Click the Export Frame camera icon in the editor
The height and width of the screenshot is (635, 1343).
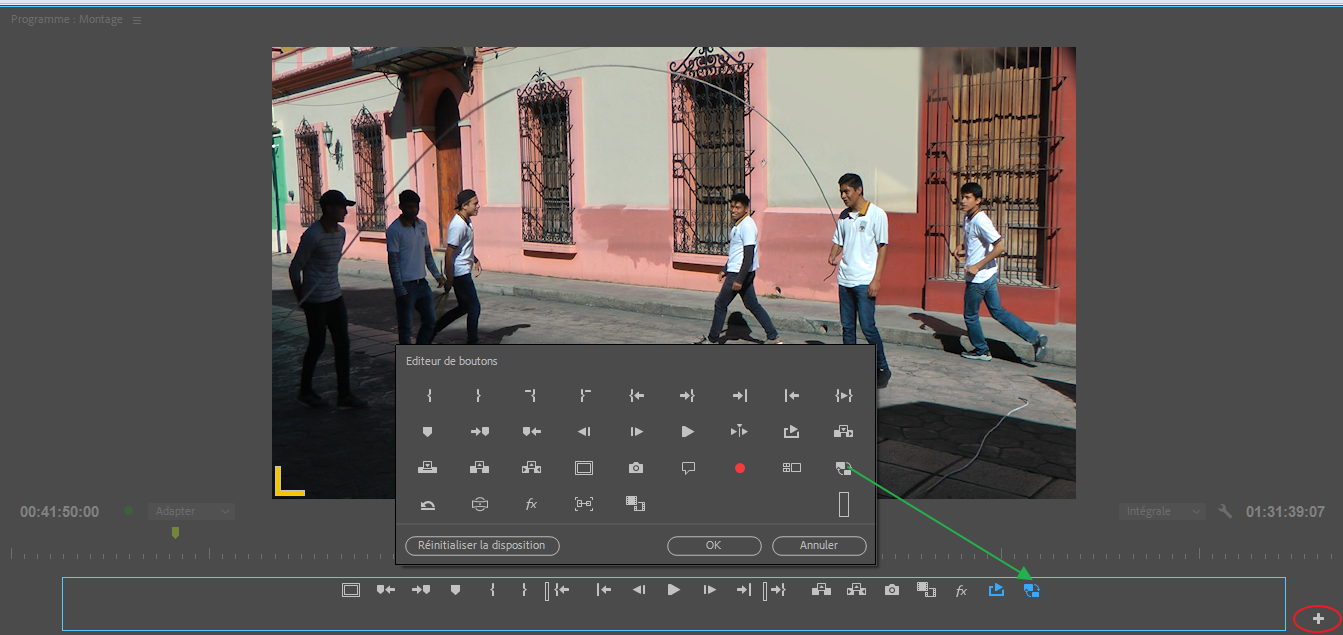[x=636, y=468]
